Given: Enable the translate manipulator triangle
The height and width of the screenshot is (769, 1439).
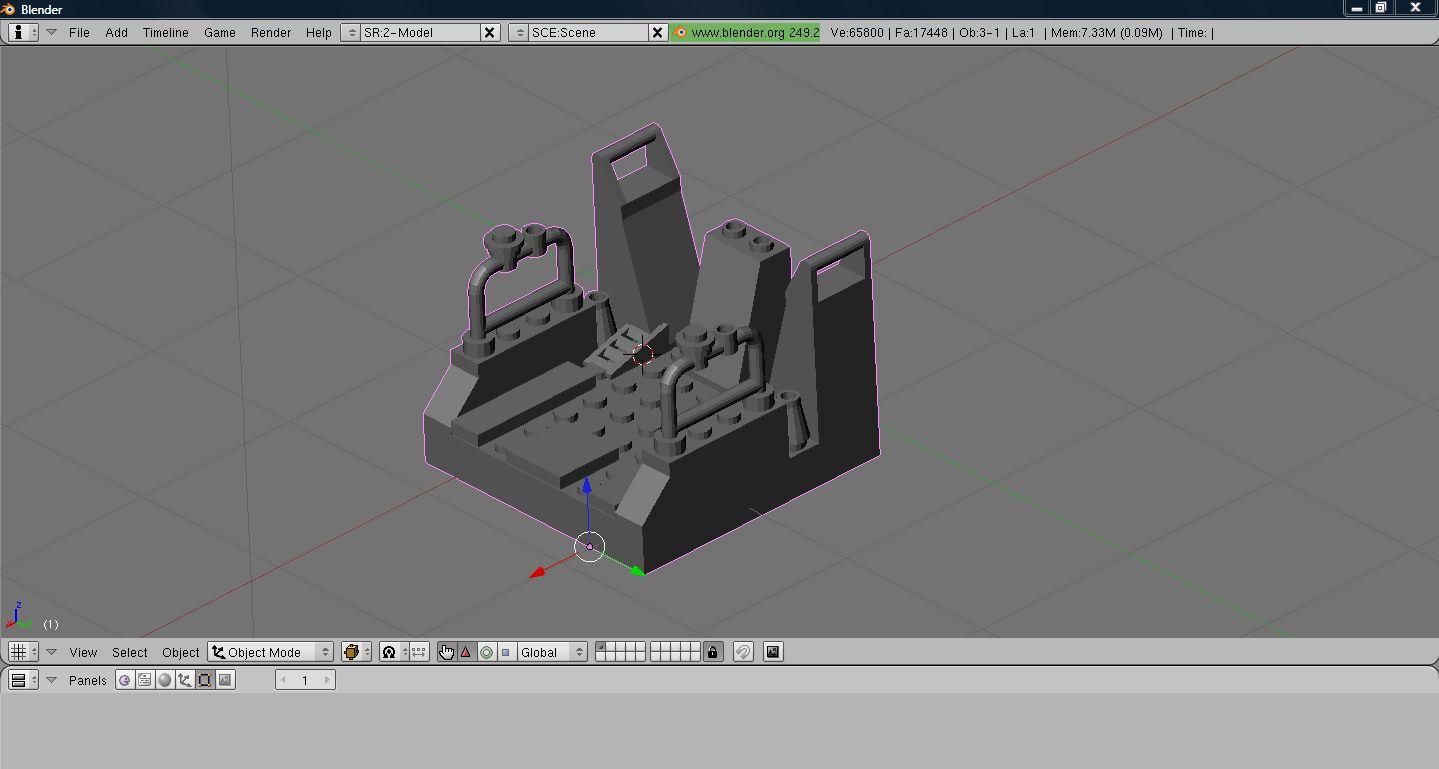Looking at the screenshot, I should pos(466,652).
